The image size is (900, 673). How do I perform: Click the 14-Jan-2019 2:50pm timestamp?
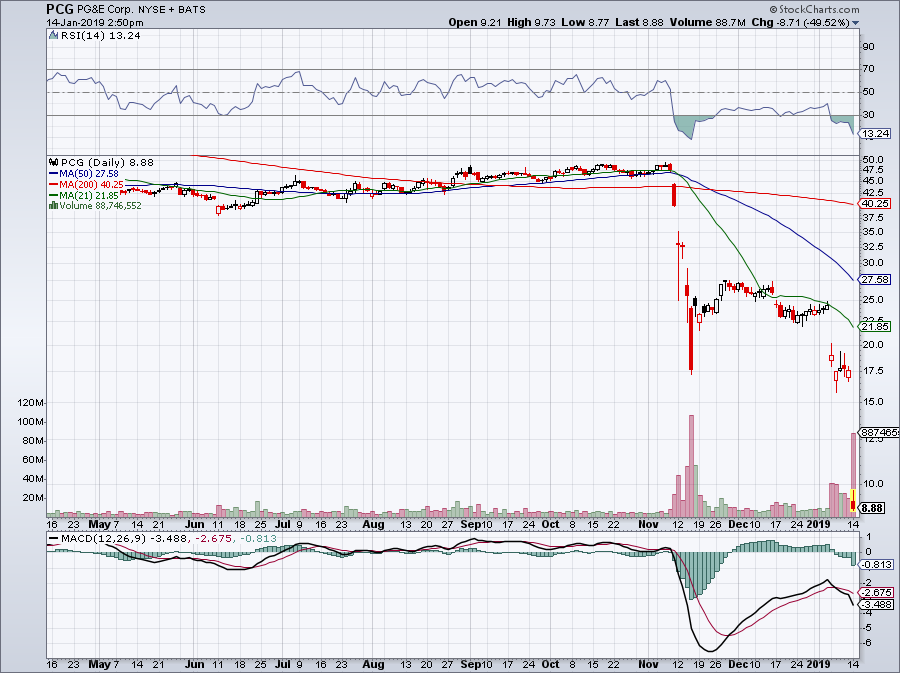tap(95, 23)
